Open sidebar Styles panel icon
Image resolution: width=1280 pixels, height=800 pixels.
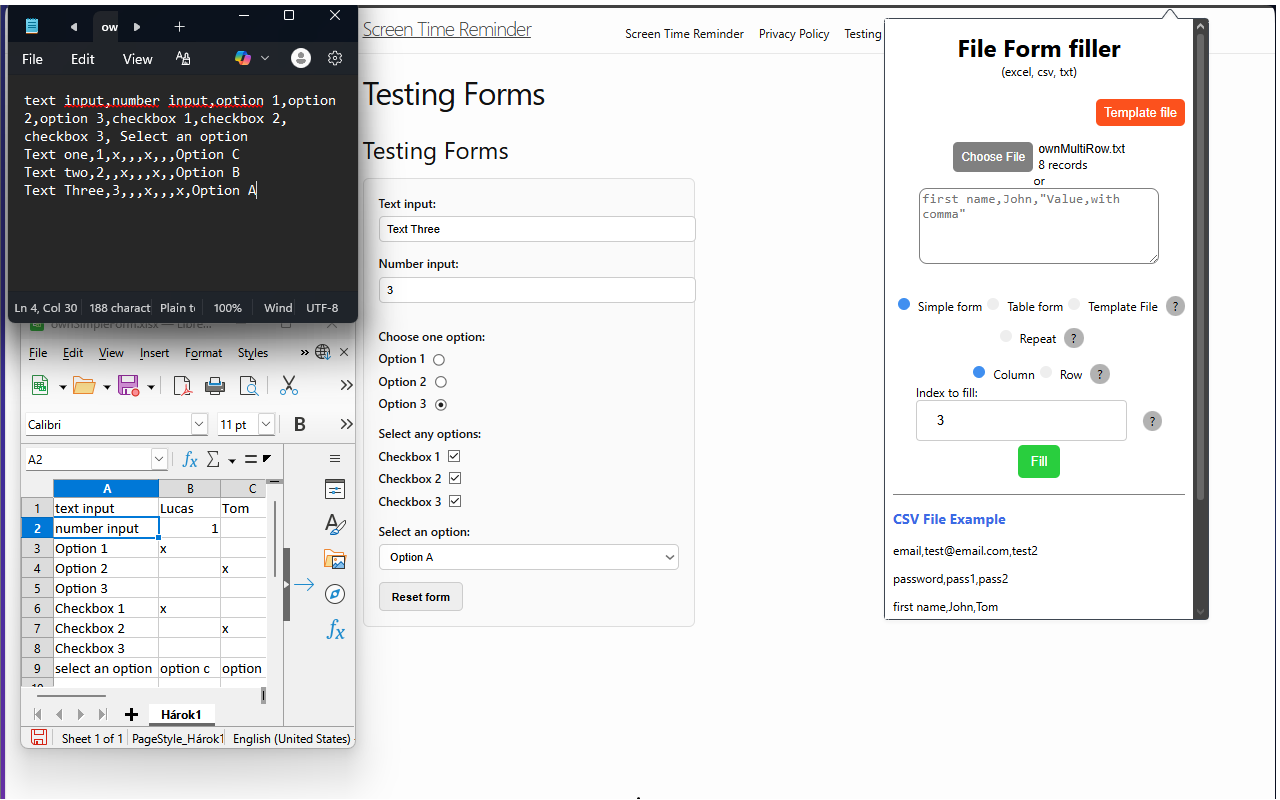[x=335, y=524]
